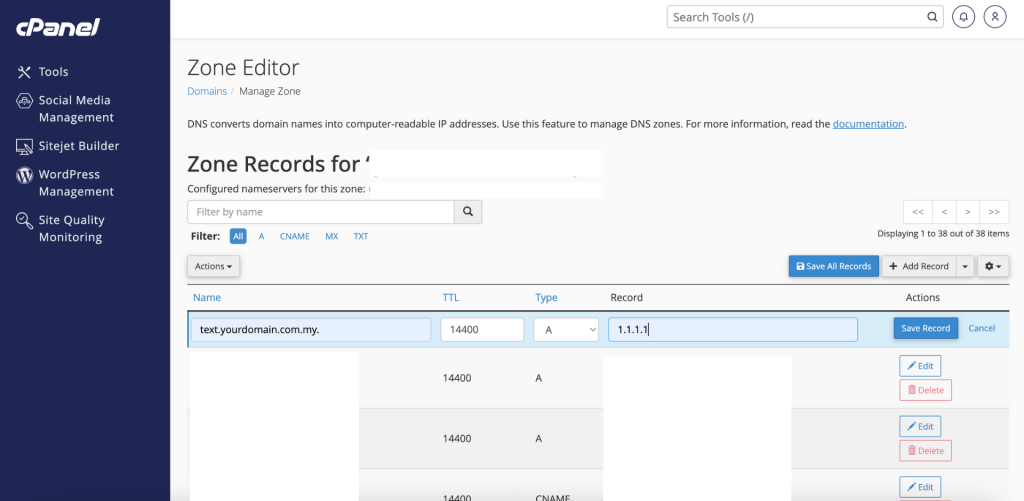This screenshot has height=501, width=1024.
Task: Open the notifications bell icon
Action: pos(963,17)
